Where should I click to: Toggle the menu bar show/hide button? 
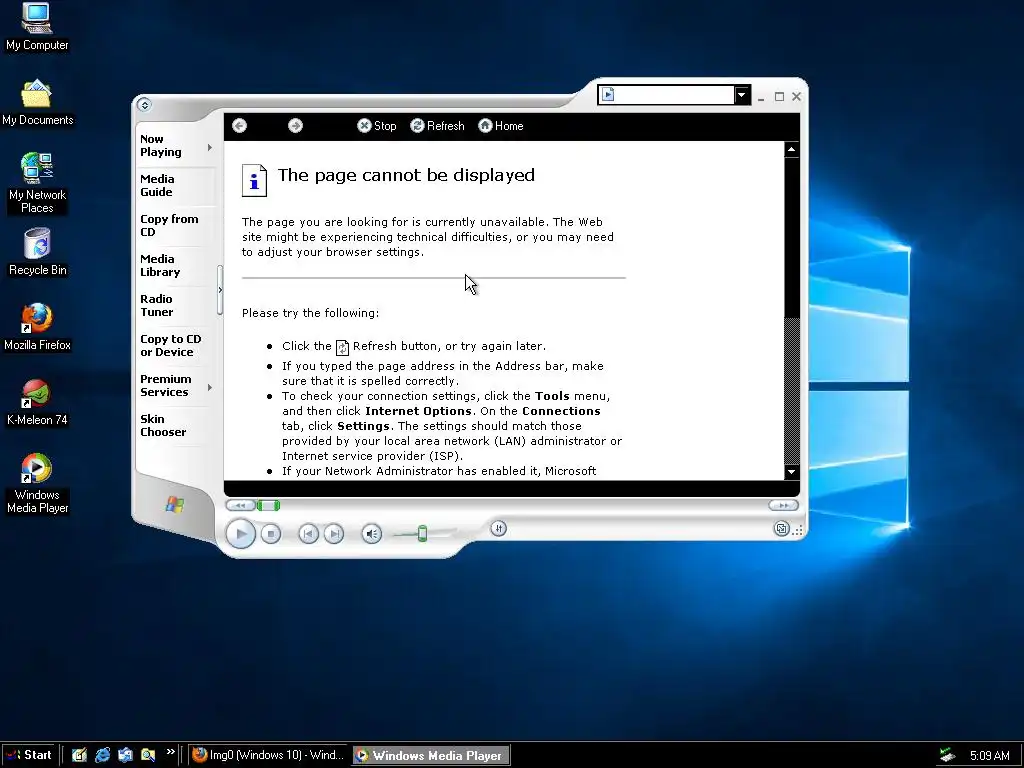tap(144, 104)
